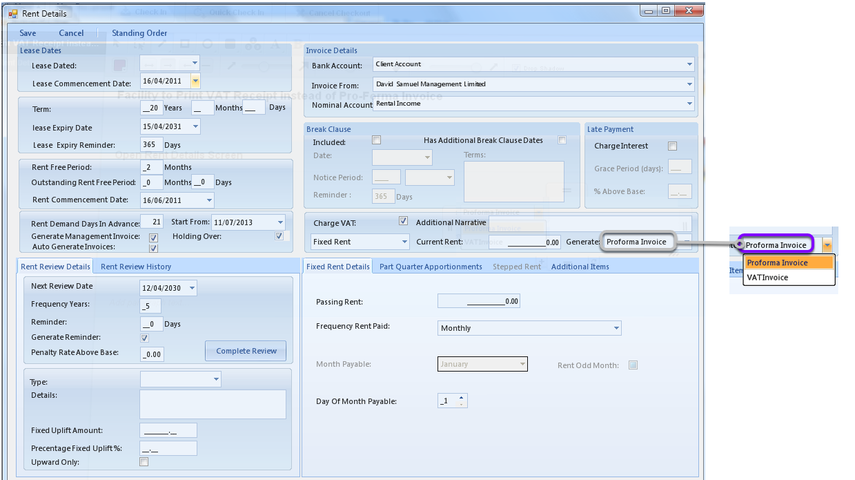Screen dimensions: 855x480
Task: Toggle the Upward Only checkbox
Action: (144, 462)
